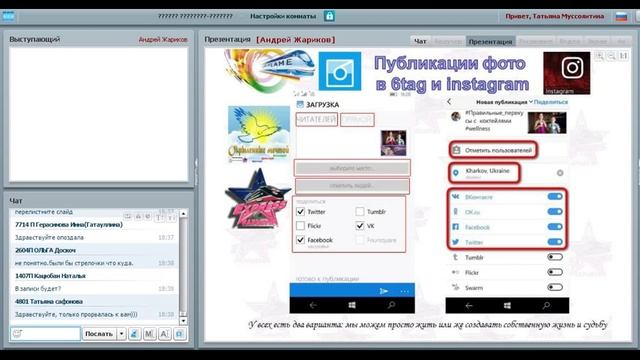
Task: Switch off Twitter sharing toggle in Instagram
Action: click(555, 242)
